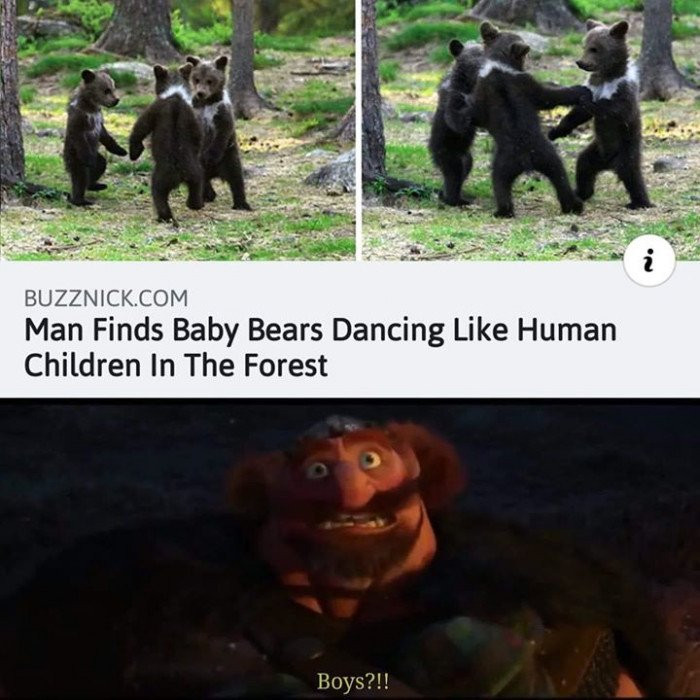Select the leftmost bear cub in left photo
The height and width of the screenshot is (700, 700).
tap(93, 137)
